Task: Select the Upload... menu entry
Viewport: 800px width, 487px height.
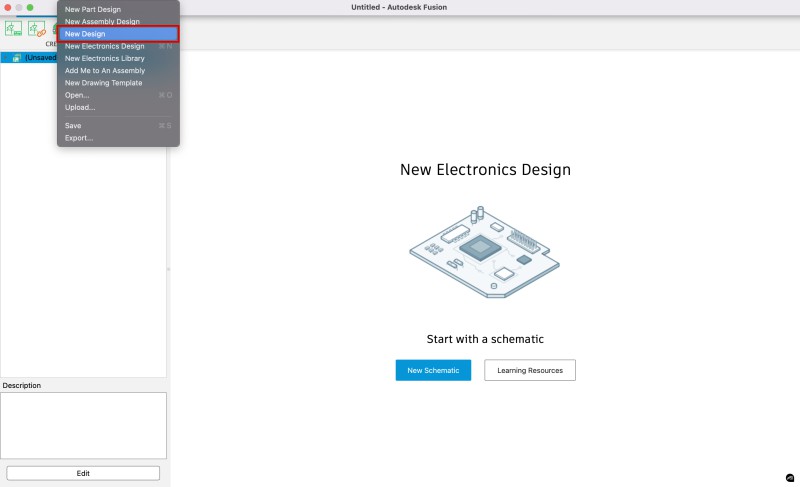Action: (x=118, y=107)
